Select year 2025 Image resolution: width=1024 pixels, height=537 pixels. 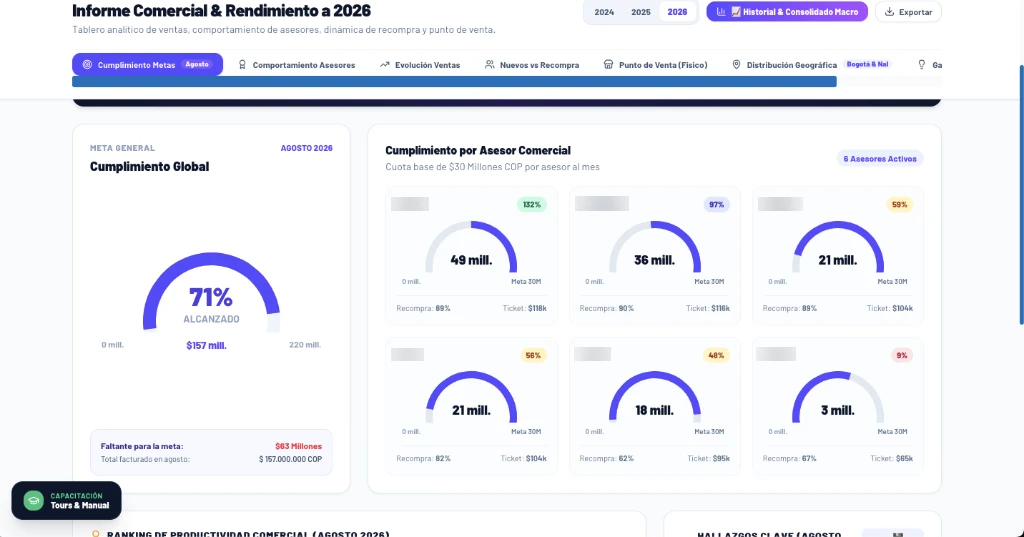[641, 12]
